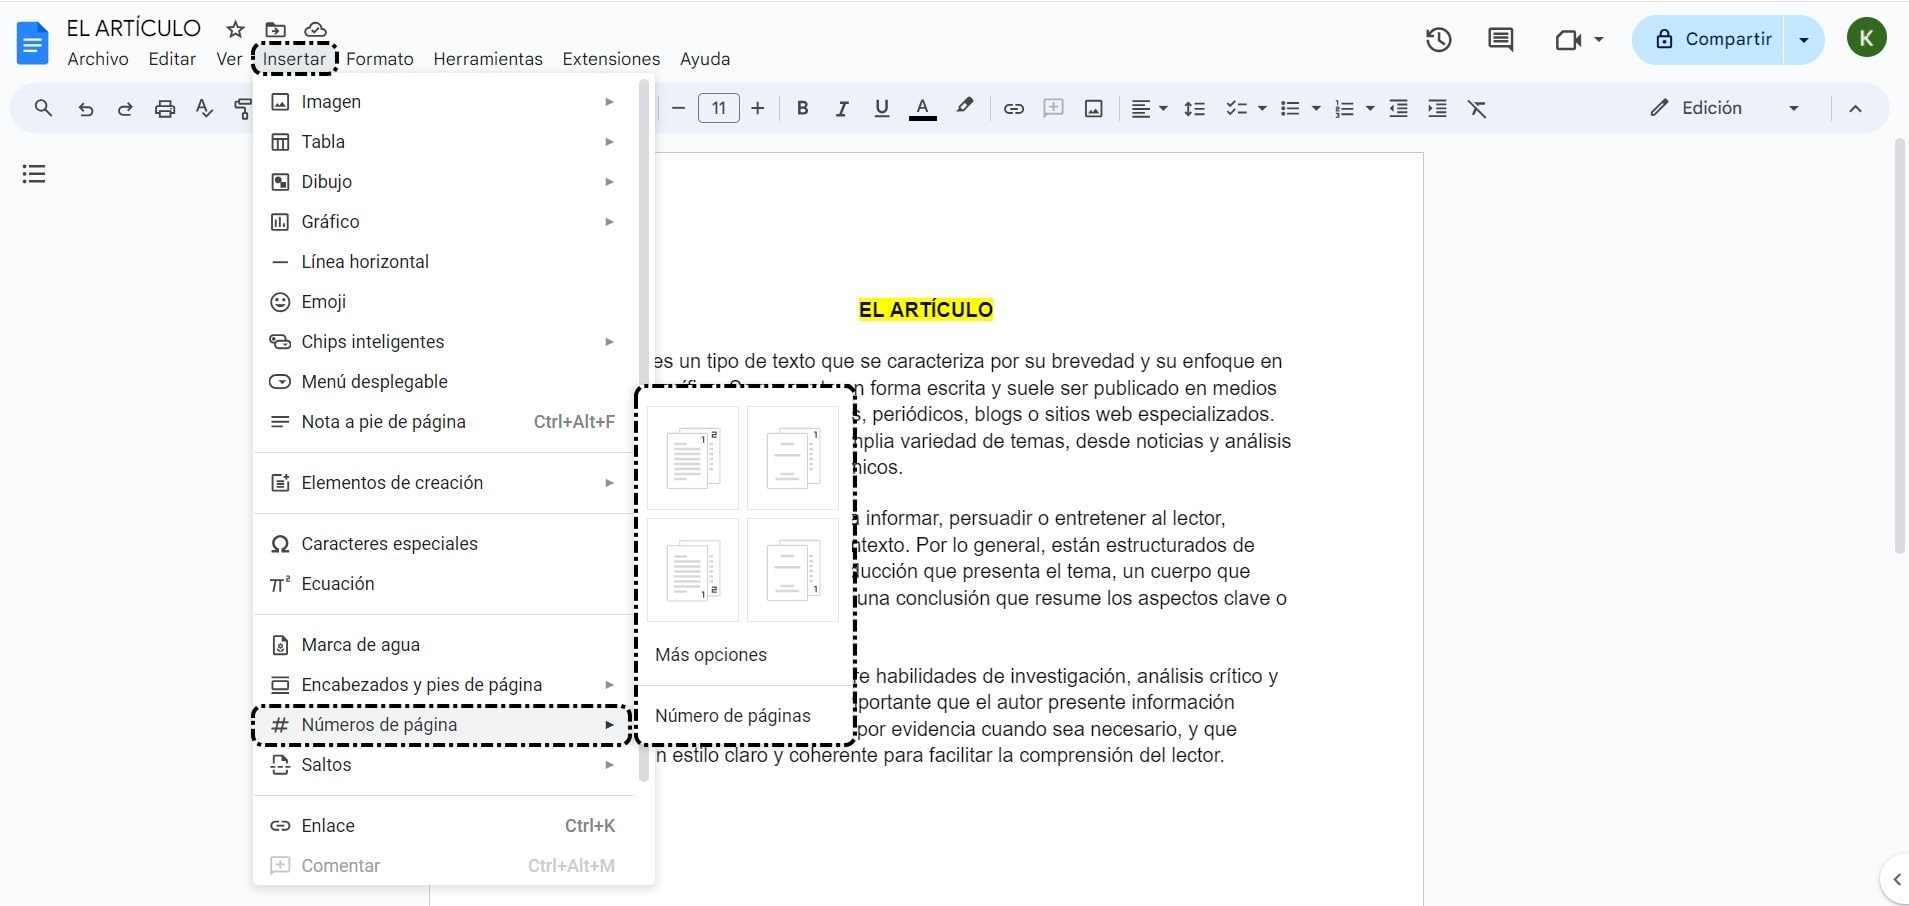Add a comment using the toolbar icon
This screenshot has height=906, width=1909.
click(x=1053, y=108)
